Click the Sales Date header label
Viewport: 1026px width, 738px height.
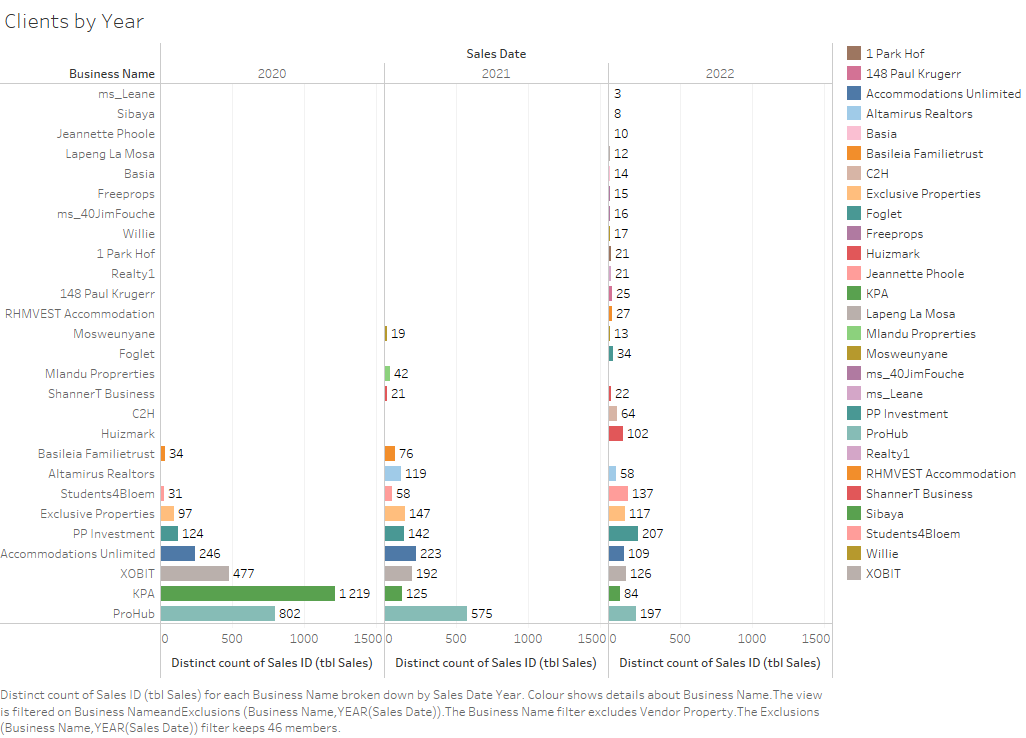[496, 54]
